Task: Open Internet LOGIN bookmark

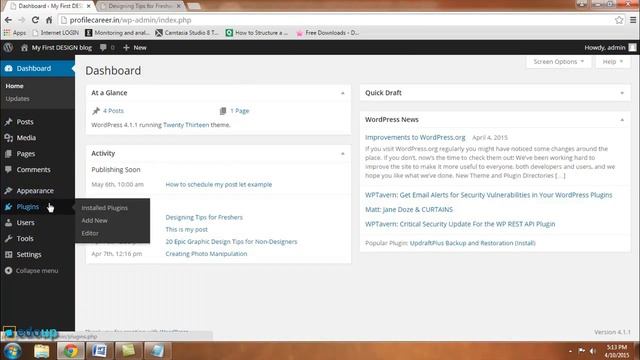Action: click(x=56, y=33)
